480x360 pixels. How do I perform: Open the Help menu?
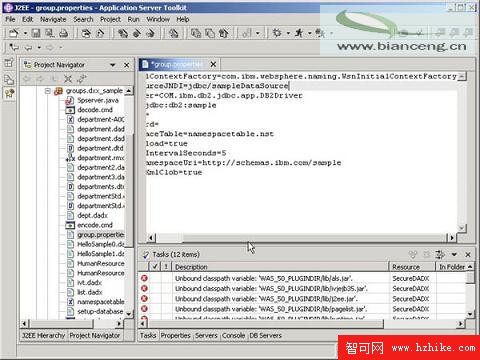point(183,19)
